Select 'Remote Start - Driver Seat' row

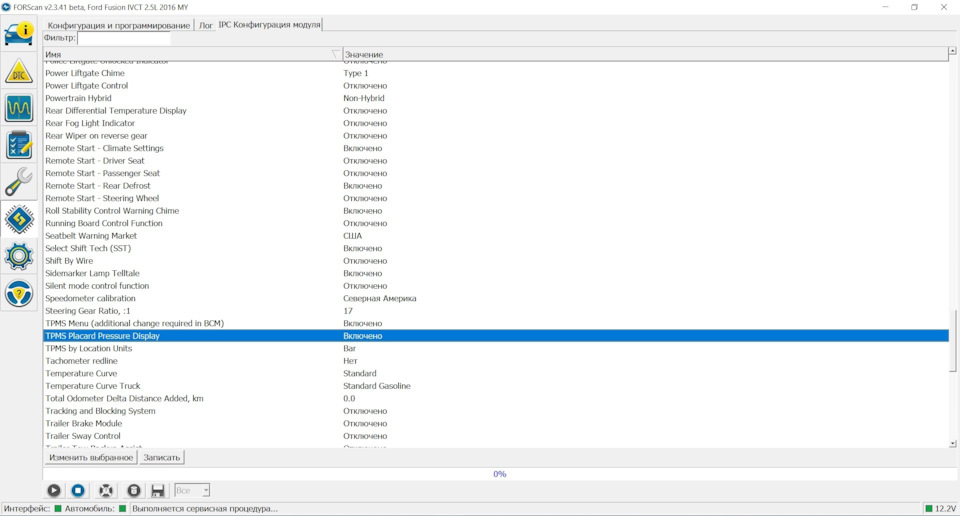point(496,160)
